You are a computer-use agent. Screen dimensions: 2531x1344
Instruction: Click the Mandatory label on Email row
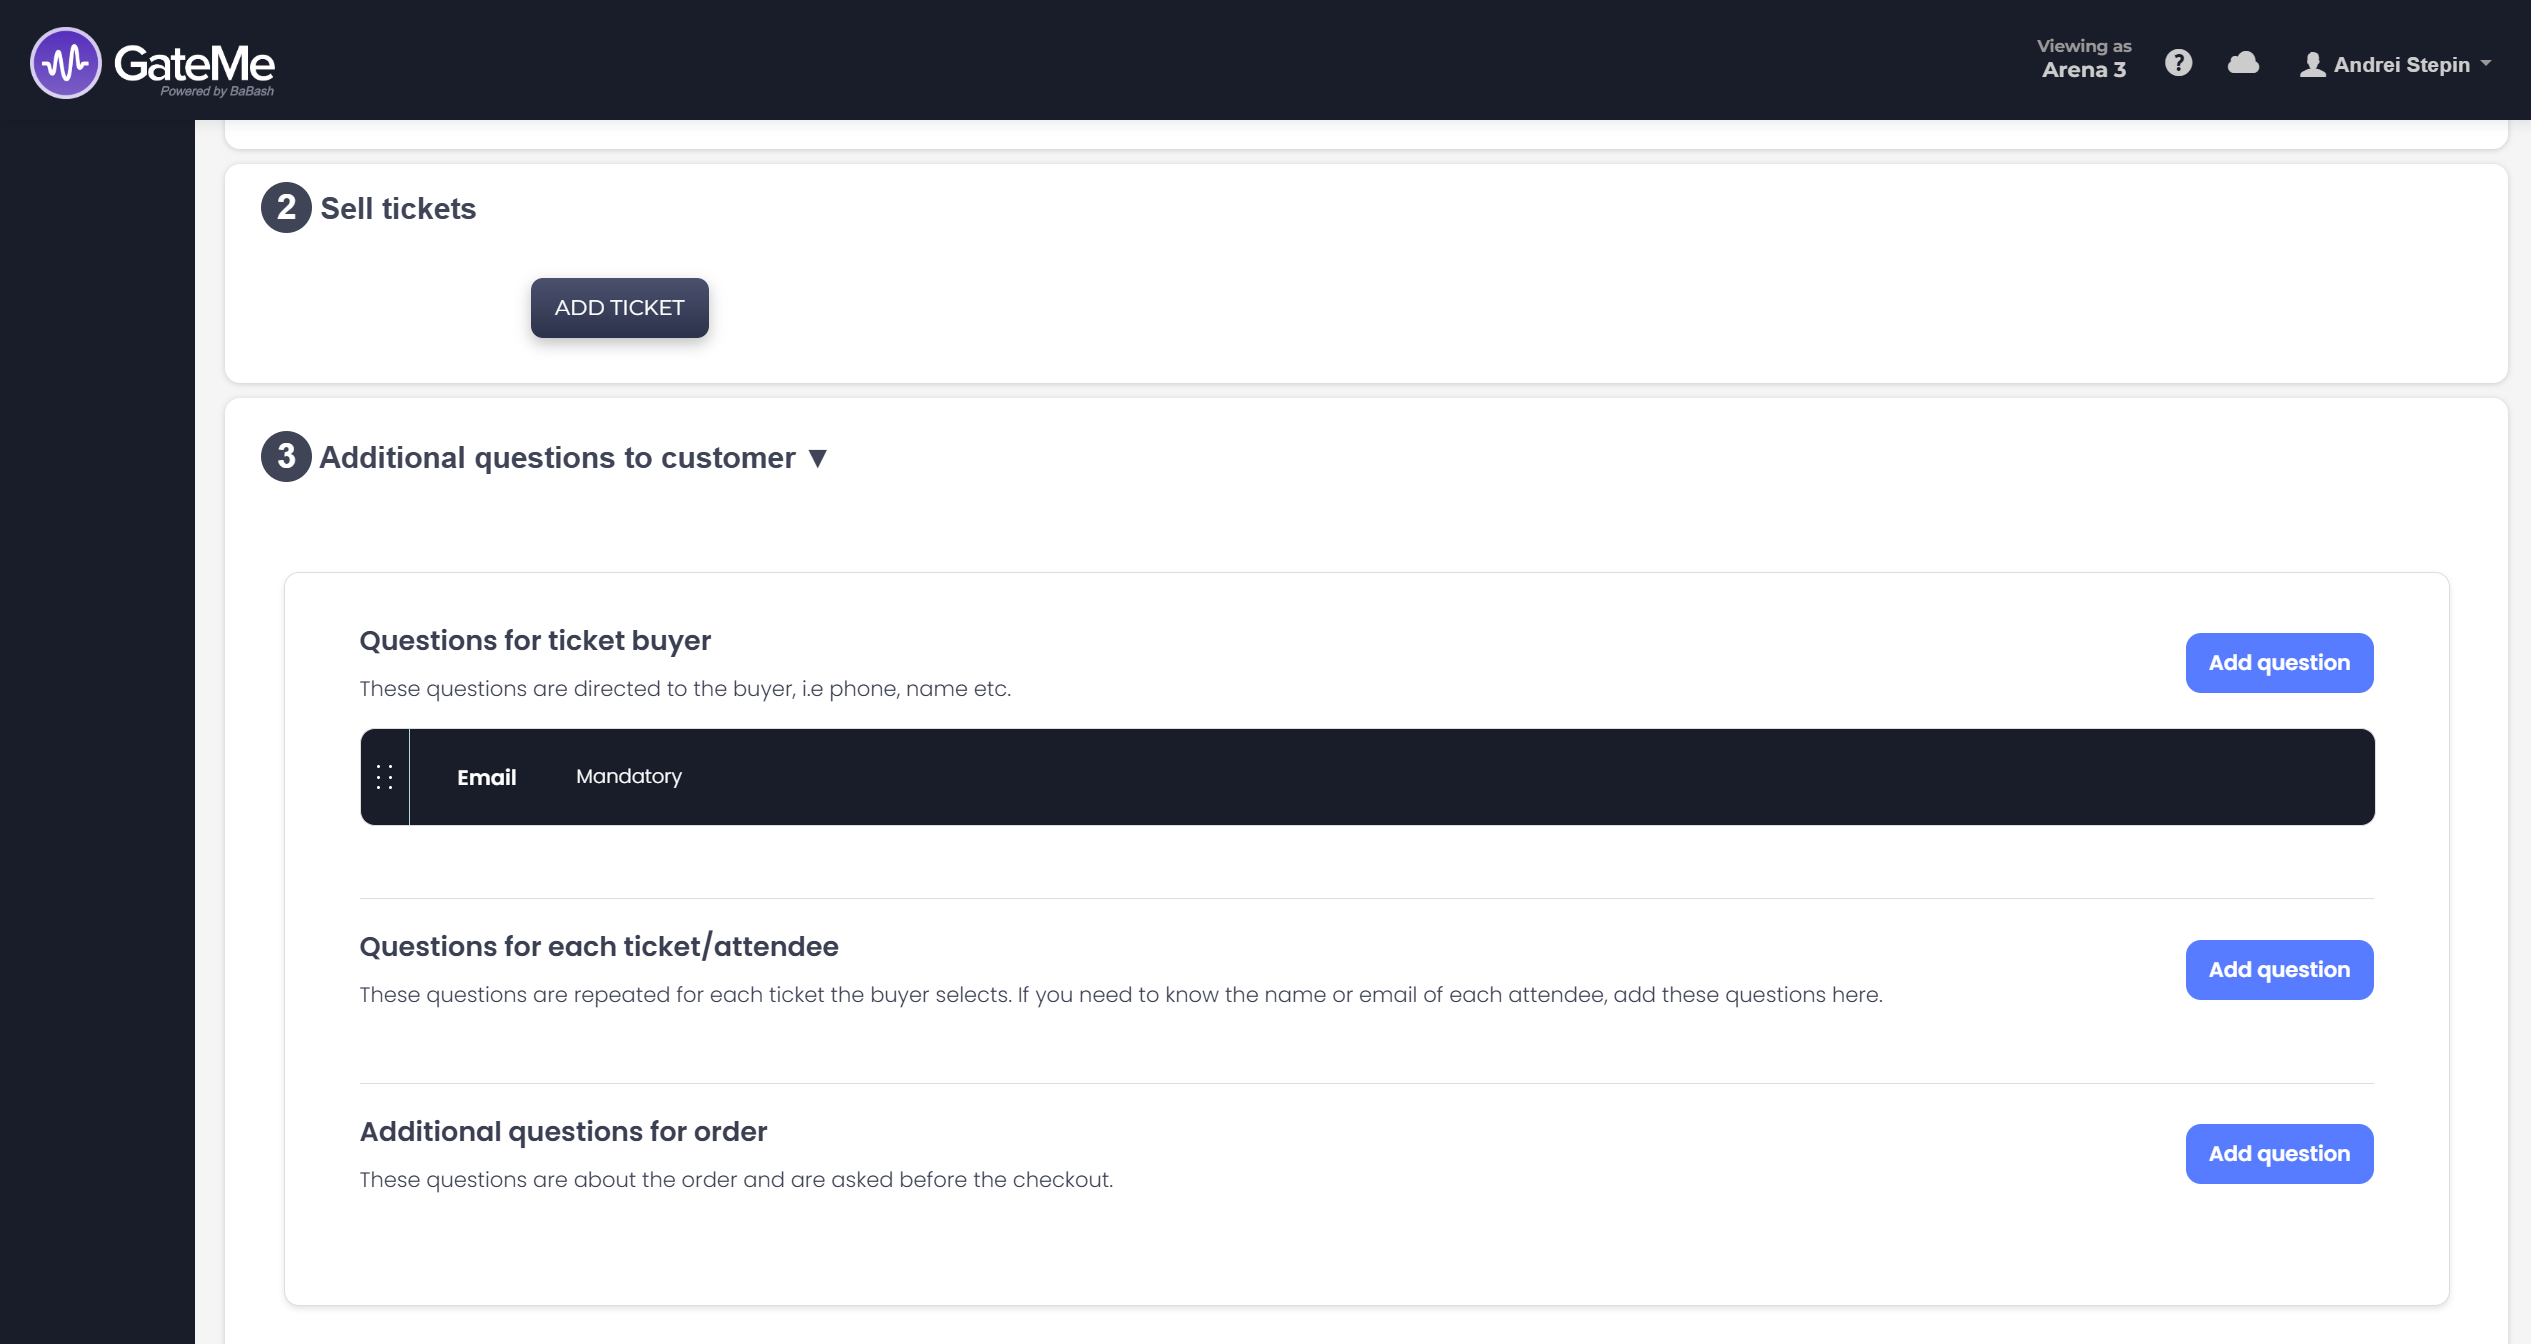point(628,777)
